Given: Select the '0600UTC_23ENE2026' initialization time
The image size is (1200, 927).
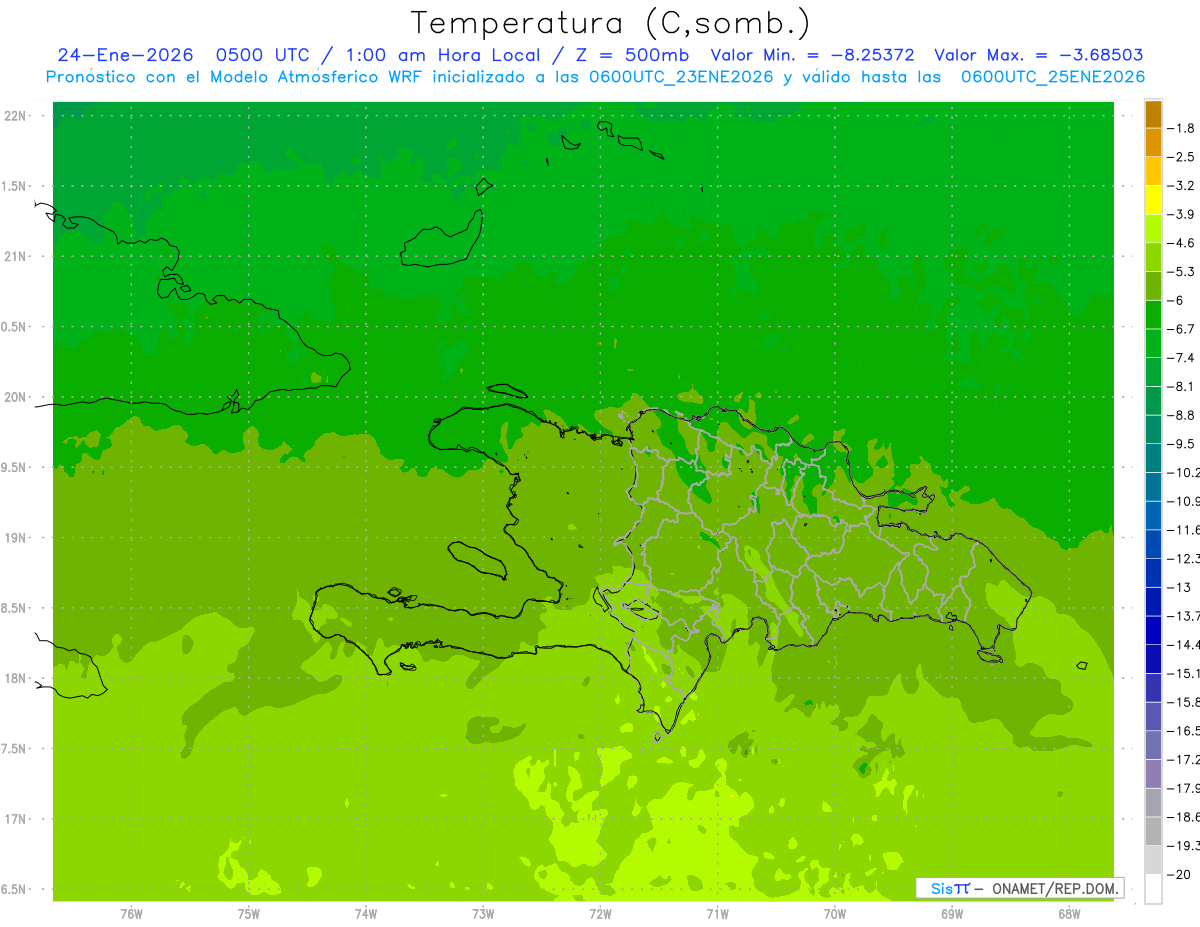Looking at the screenshot, I should [x=681, y=77].
